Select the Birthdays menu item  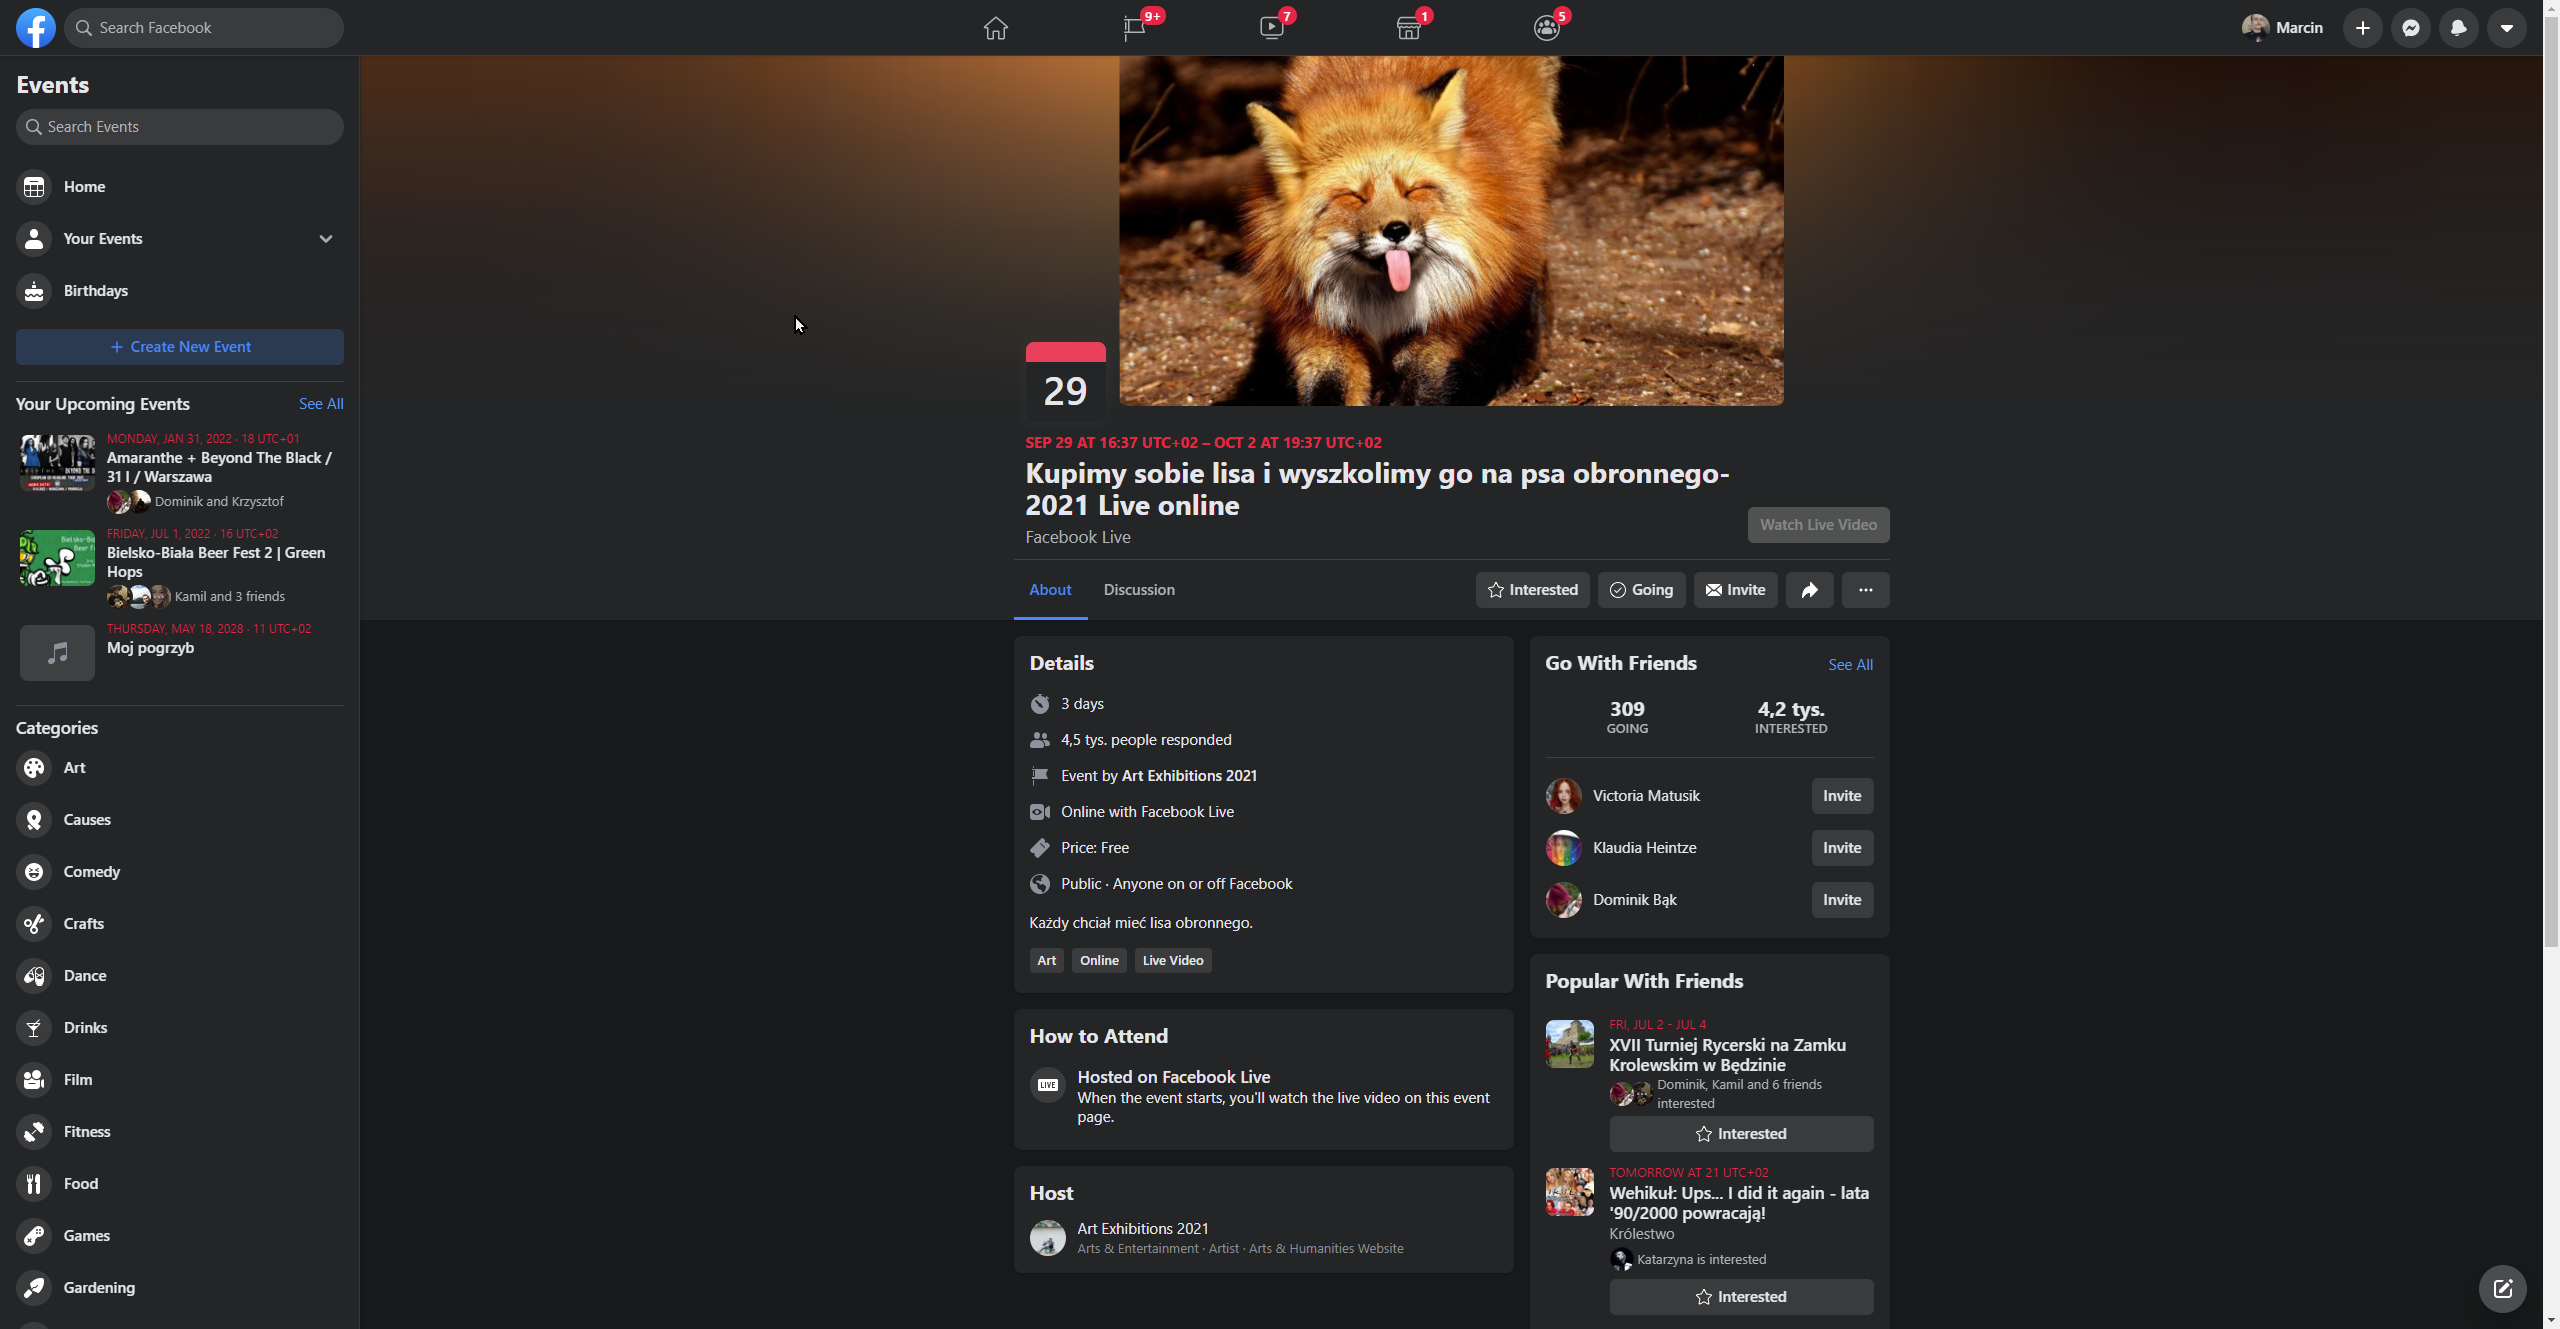click(96, 291)
